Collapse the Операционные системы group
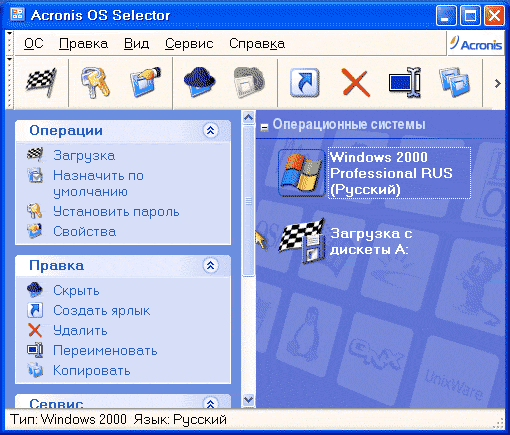This screenshot has width=510, height=435. 265,127
